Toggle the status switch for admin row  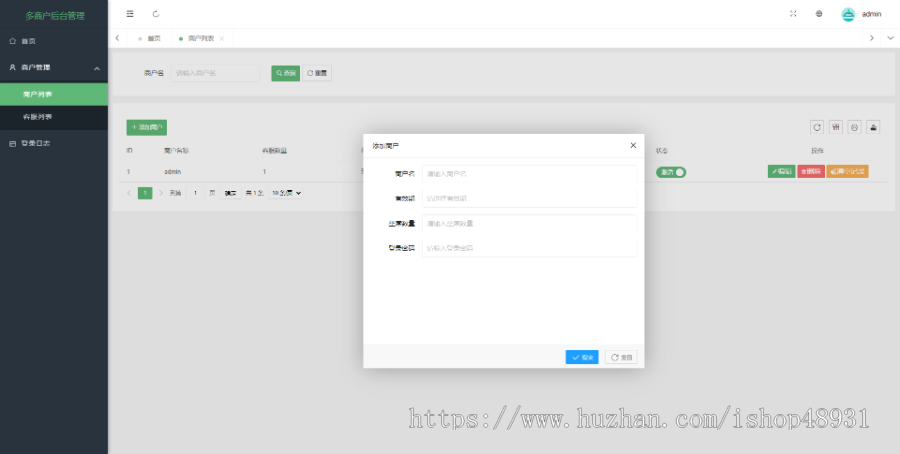(x=671, y=172)
